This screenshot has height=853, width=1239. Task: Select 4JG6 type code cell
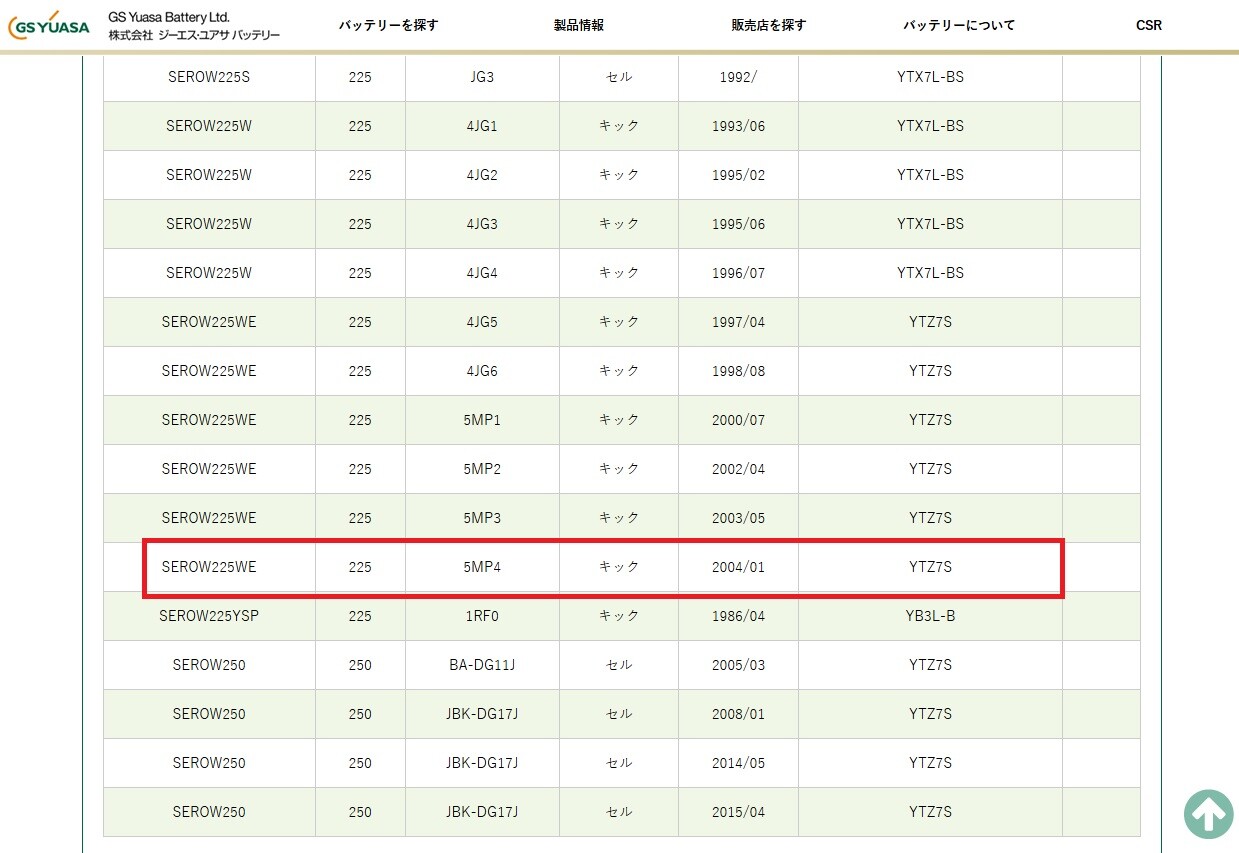(482, 371)
